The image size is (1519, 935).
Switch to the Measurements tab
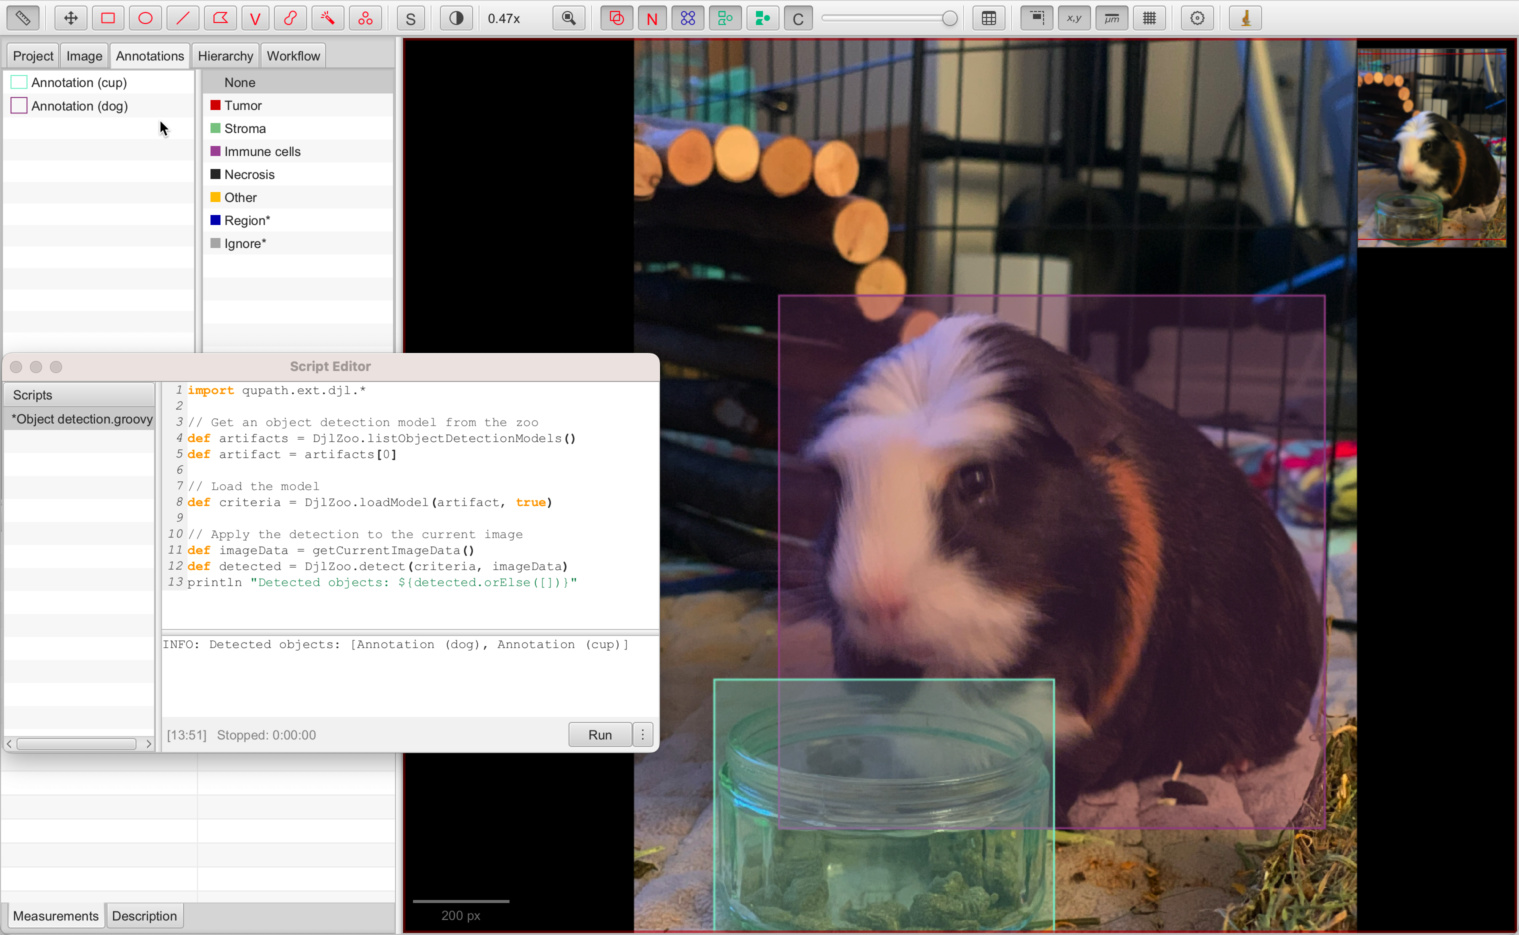pos(56,916)
